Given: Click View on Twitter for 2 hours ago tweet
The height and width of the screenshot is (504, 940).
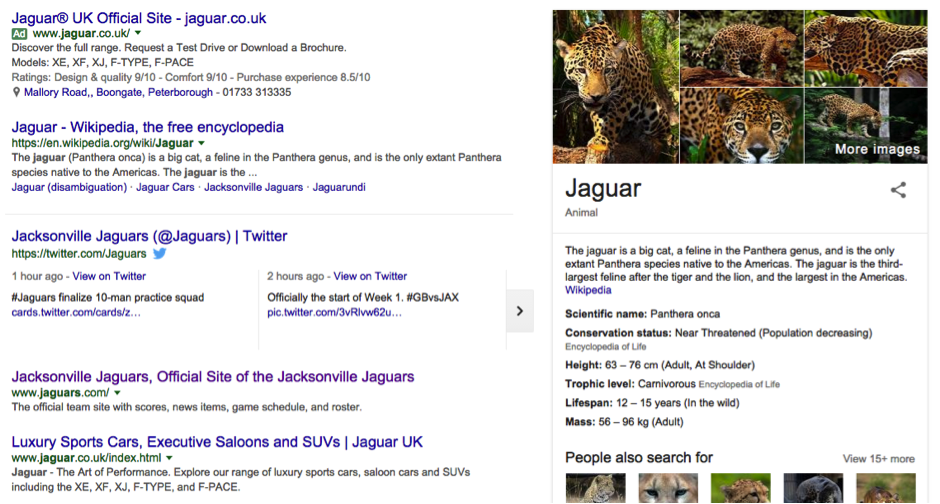Looking at the screenshot, I should pyautogui.click(x=370, y=276).
